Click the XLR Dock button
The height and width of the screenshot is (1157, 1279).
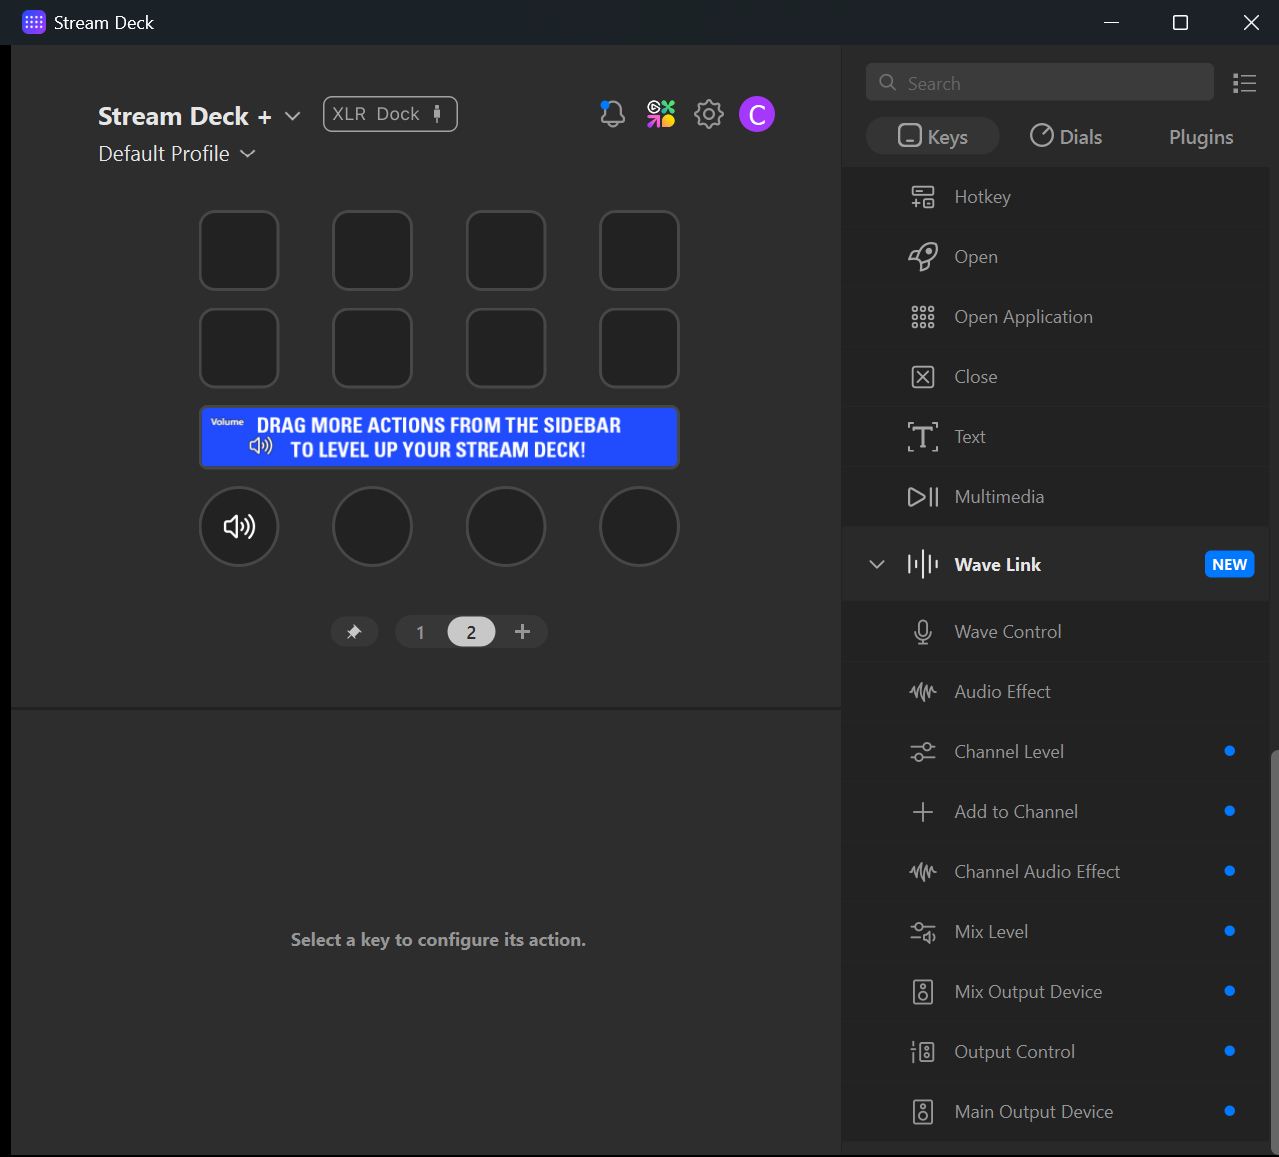pyautogui.click(x=390, y=114)
